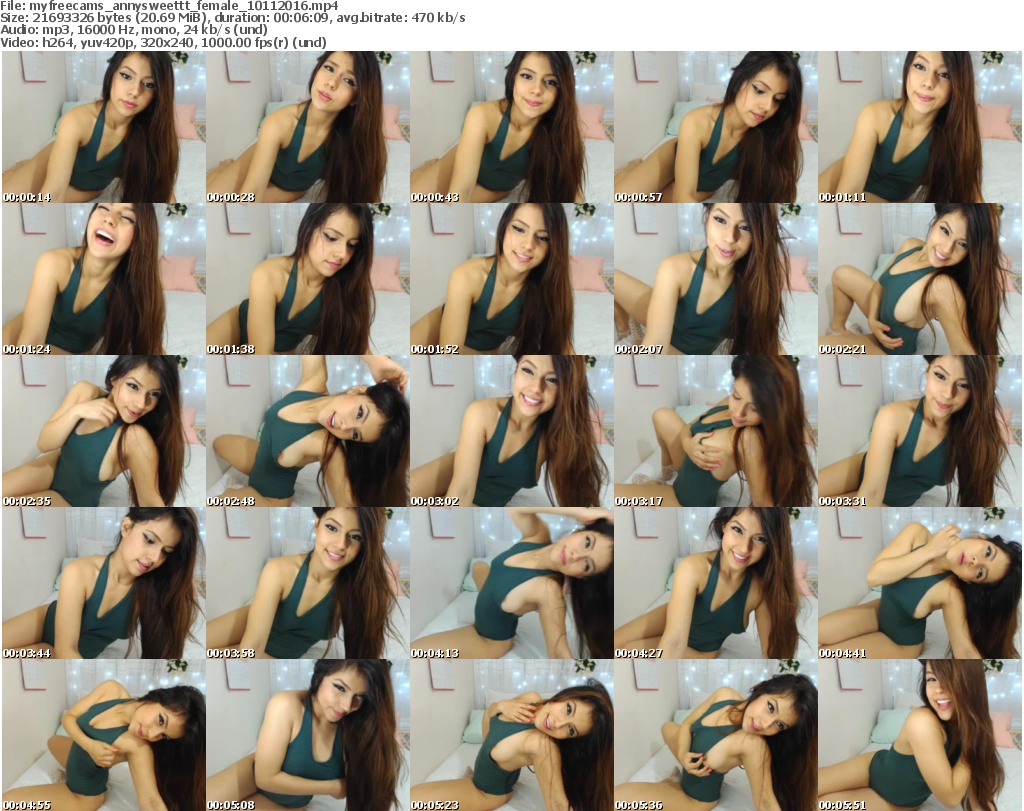Select the thumbnail stamped 00:00:14

[104, 127]
